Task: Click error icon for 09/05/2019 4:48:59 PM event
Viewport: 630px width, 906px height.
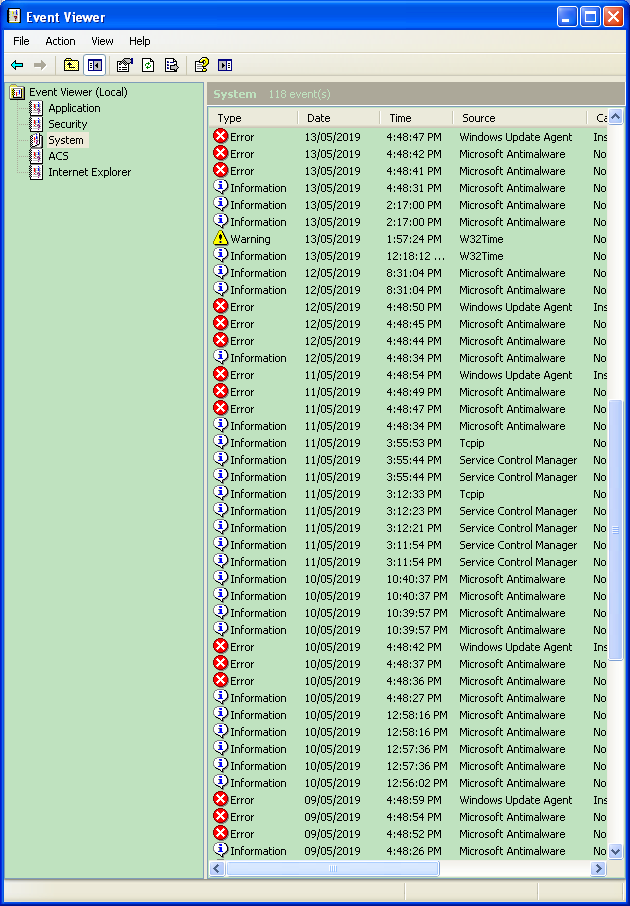Action: (220, 799)
